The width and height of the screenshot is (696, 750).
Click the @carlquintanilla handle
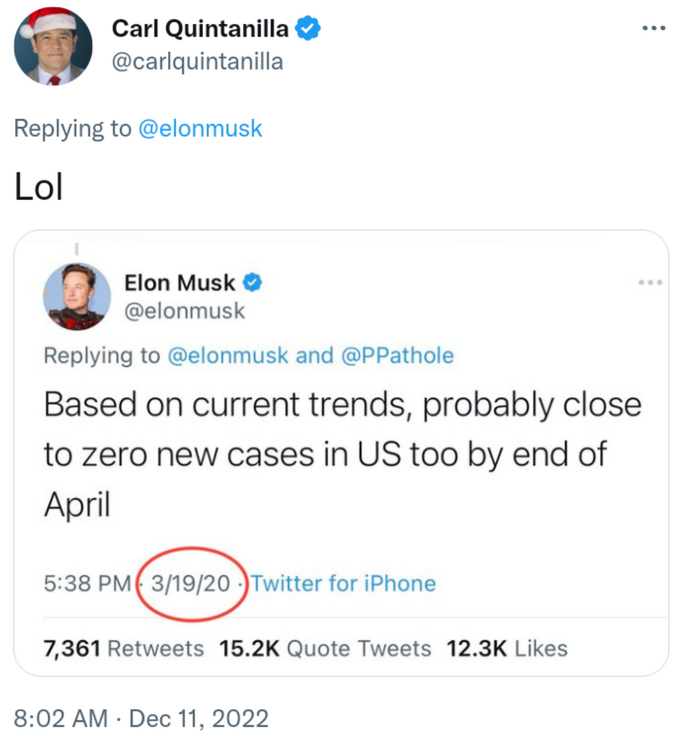pos(196,62)
